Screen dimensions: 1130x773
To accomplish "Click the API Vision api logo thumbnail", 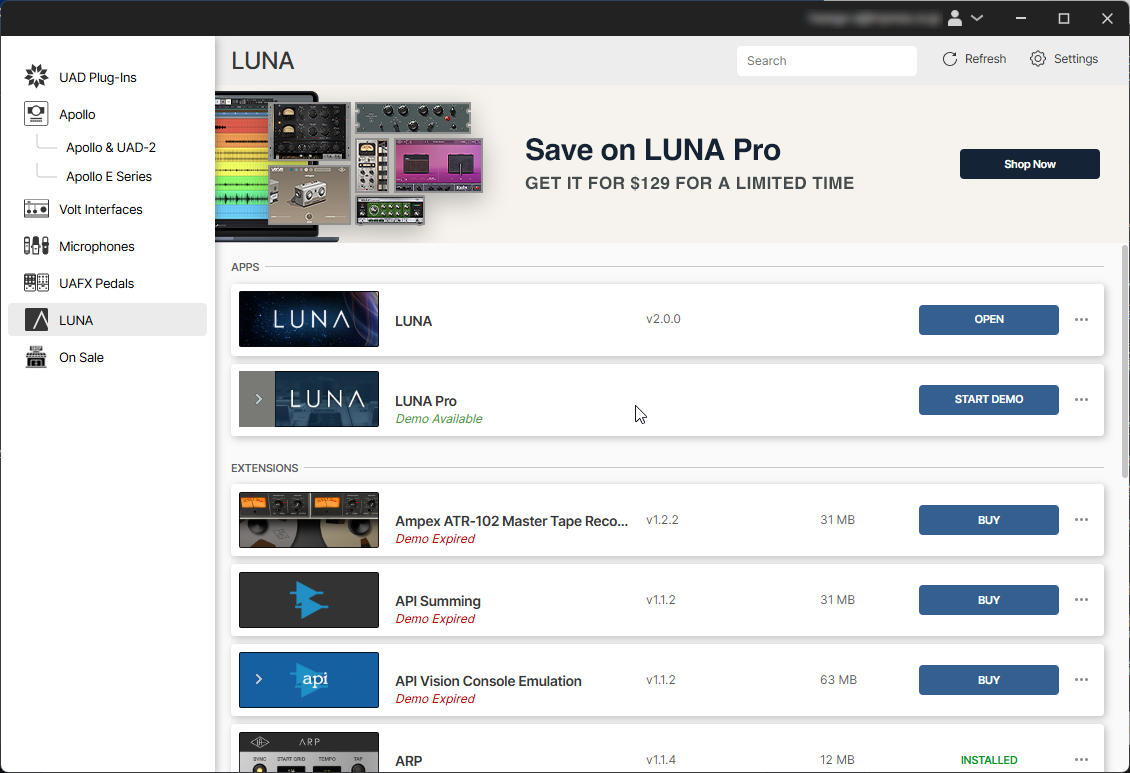I will 308,679.
